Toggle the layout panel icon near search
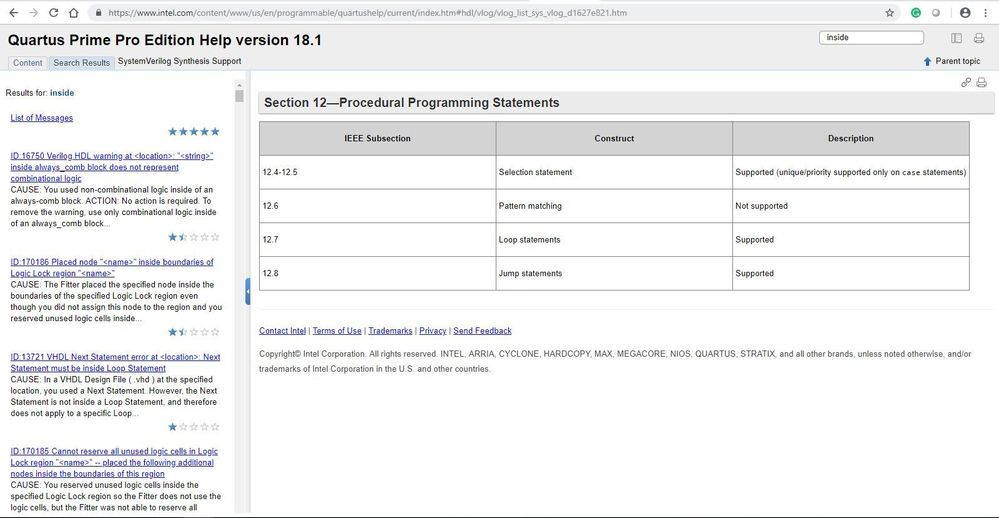Viewport: 999px width, 518px height. click(x=956, y=38)
